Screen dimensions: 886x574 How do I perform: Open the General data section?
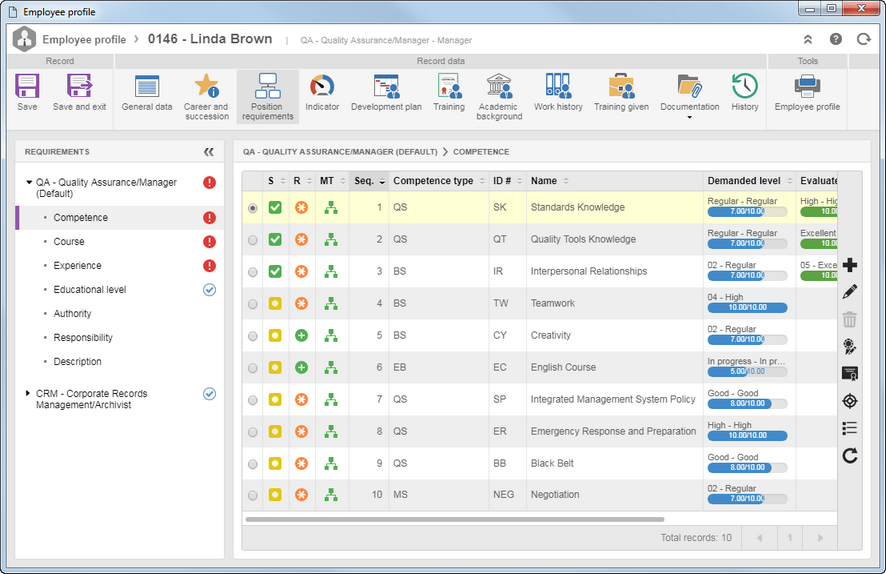coord(147,94)
